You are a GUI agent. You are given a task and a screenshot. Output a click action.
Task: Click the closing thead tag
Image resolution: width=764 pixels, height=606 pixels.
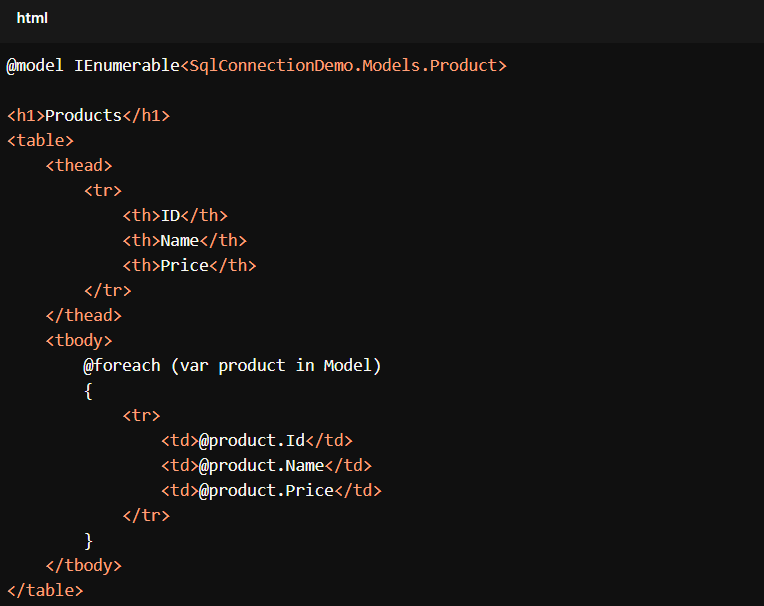tap(84, 316)
